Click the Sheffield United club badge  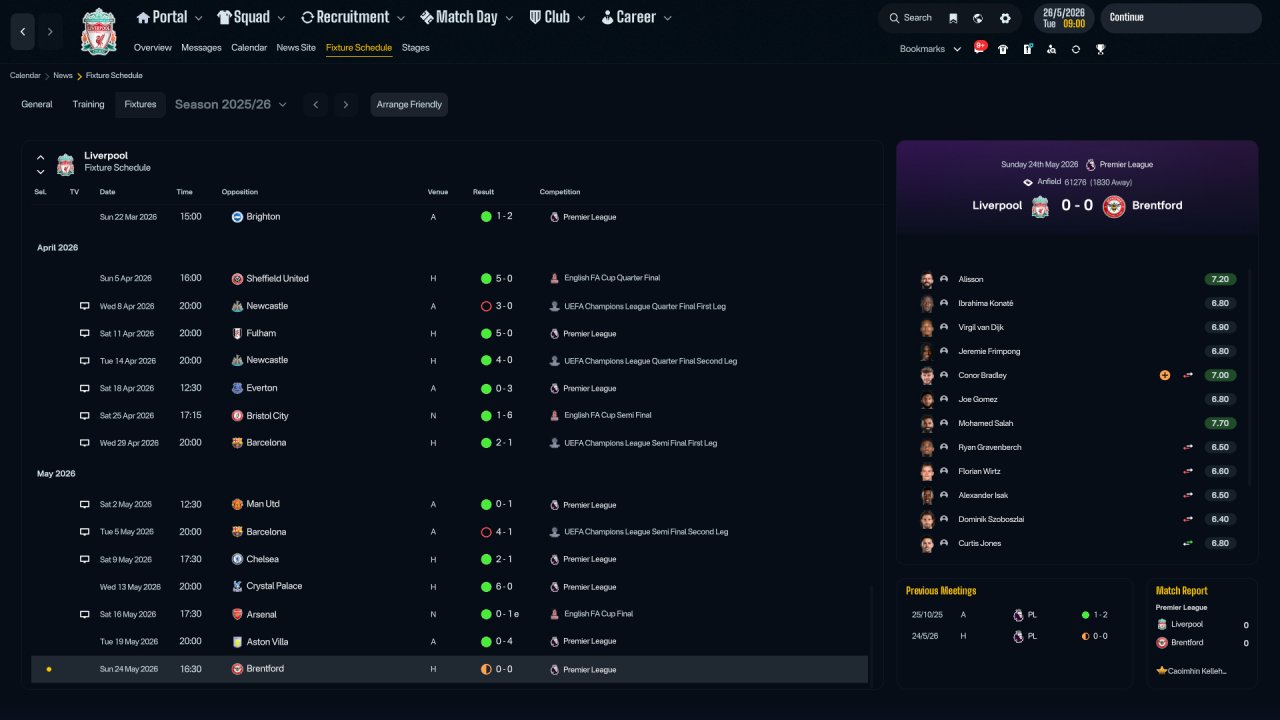(238, 278)
